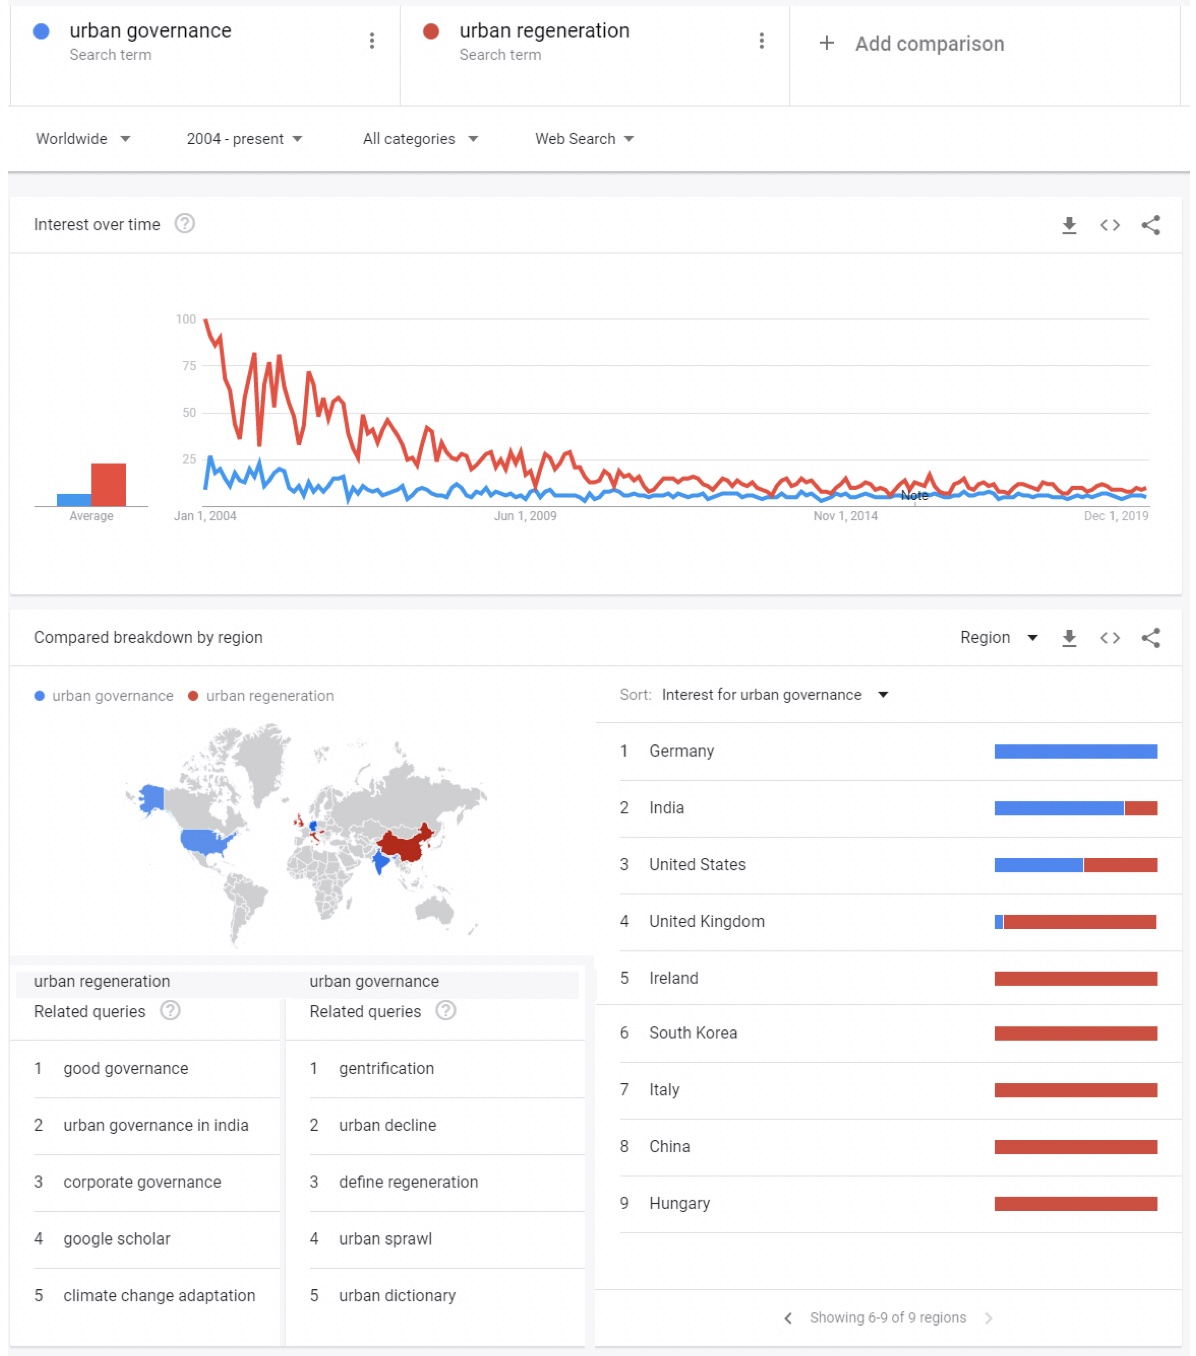Embed the breakdown by region chart

(1110, 638)
